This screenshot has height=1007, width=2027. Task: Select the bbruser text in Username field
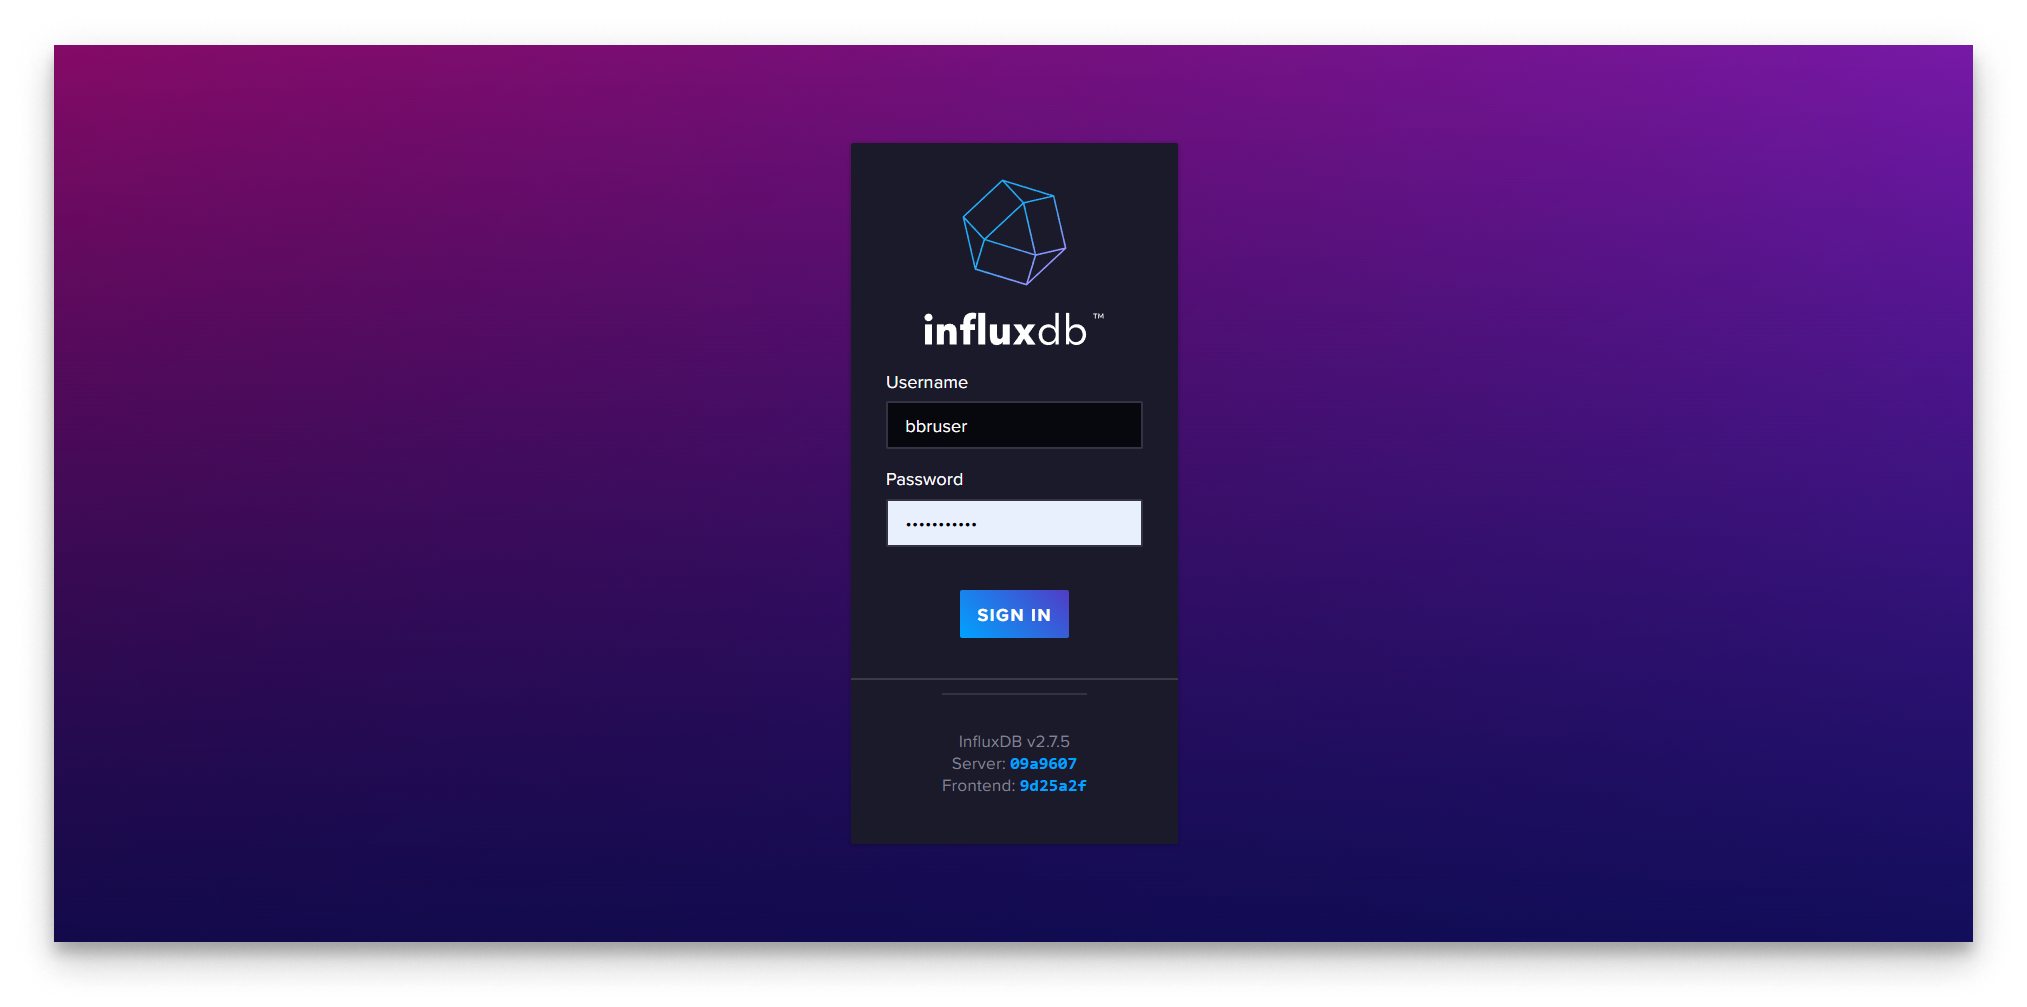click(936, 425)
